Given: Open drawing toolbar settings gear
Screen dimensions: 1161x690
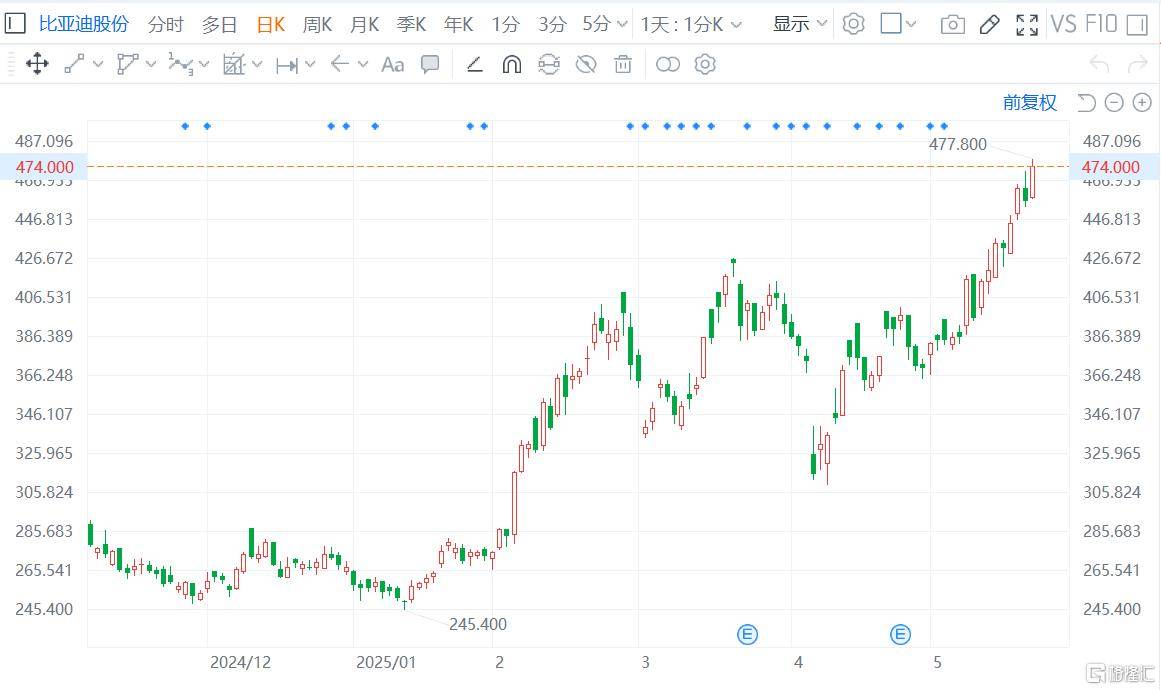Looking at the screenshot, I should pyautogui.click(x=705, y=64).
